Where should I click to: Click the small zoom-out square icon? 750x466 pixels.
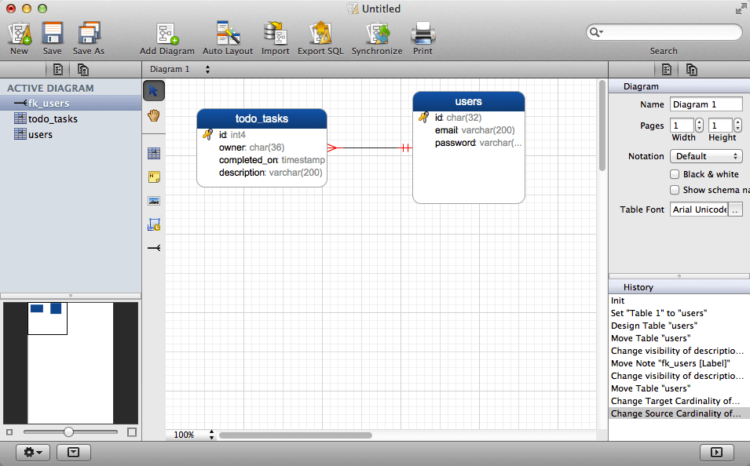(9, 432)
